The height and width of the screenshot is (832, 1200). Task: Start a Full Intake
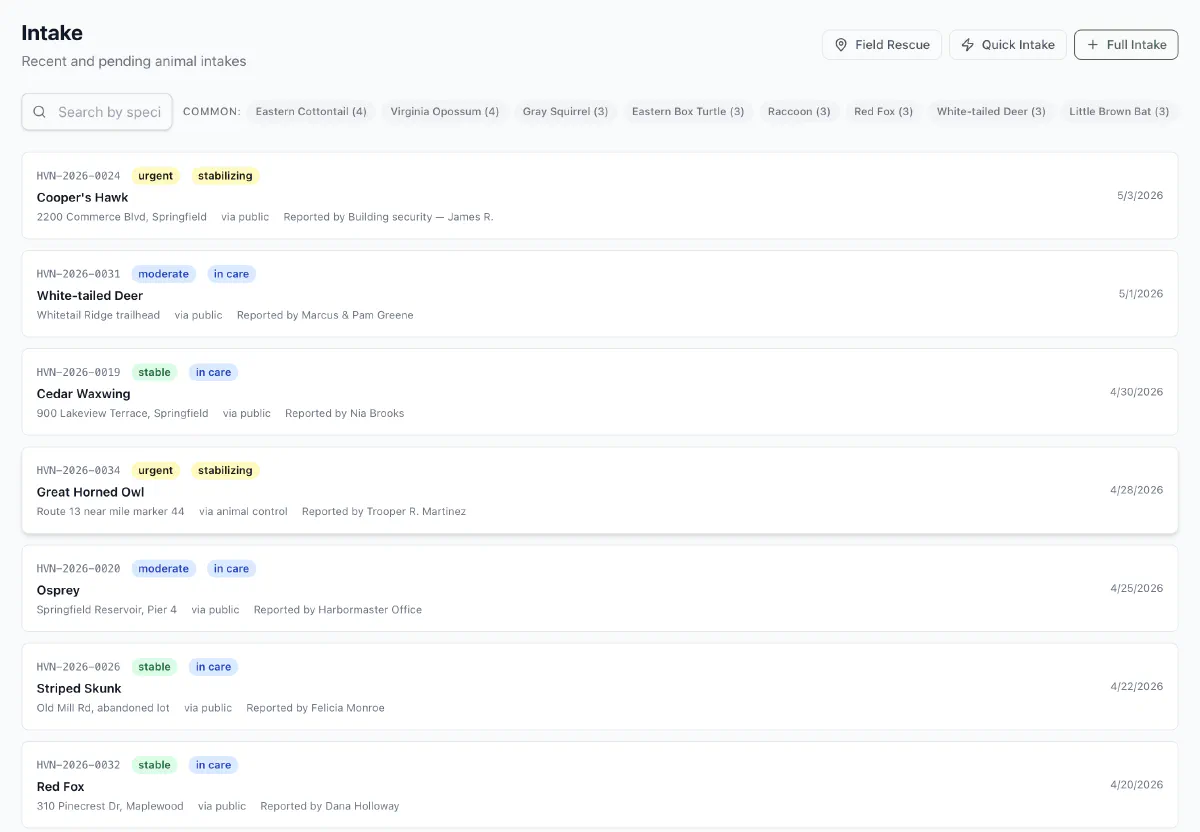[x=1126, y=45]
